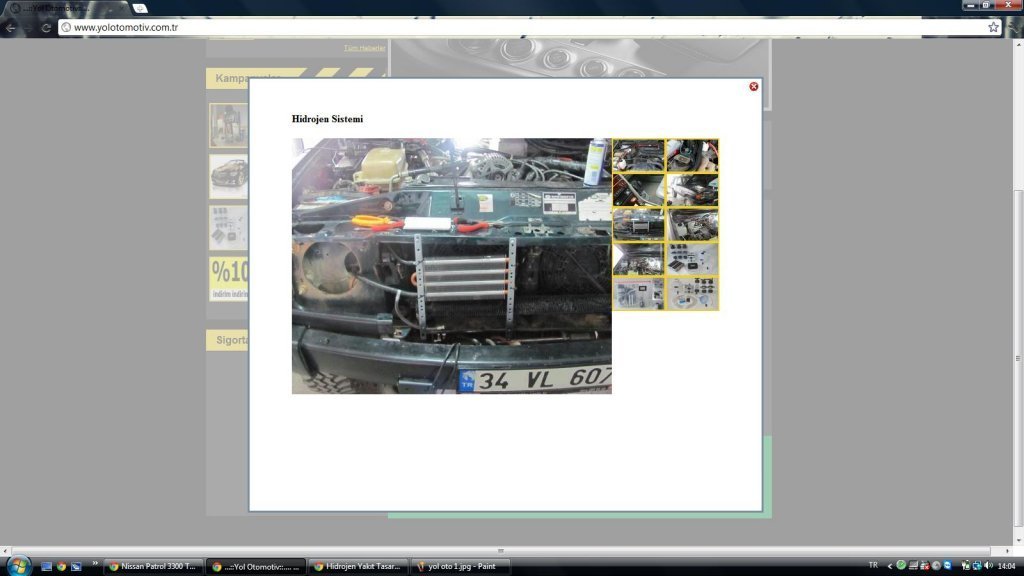1024x576 pixels.
Task: Show hidden system tray icons arrow
Action: point(890,566)
